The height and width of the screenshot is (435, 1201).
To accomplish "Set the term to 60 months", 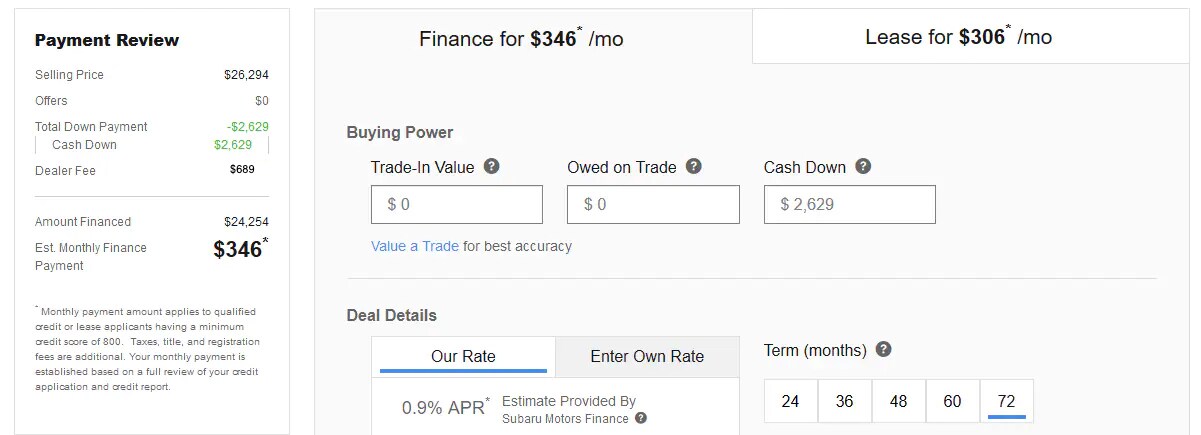I will pos(953,401).
